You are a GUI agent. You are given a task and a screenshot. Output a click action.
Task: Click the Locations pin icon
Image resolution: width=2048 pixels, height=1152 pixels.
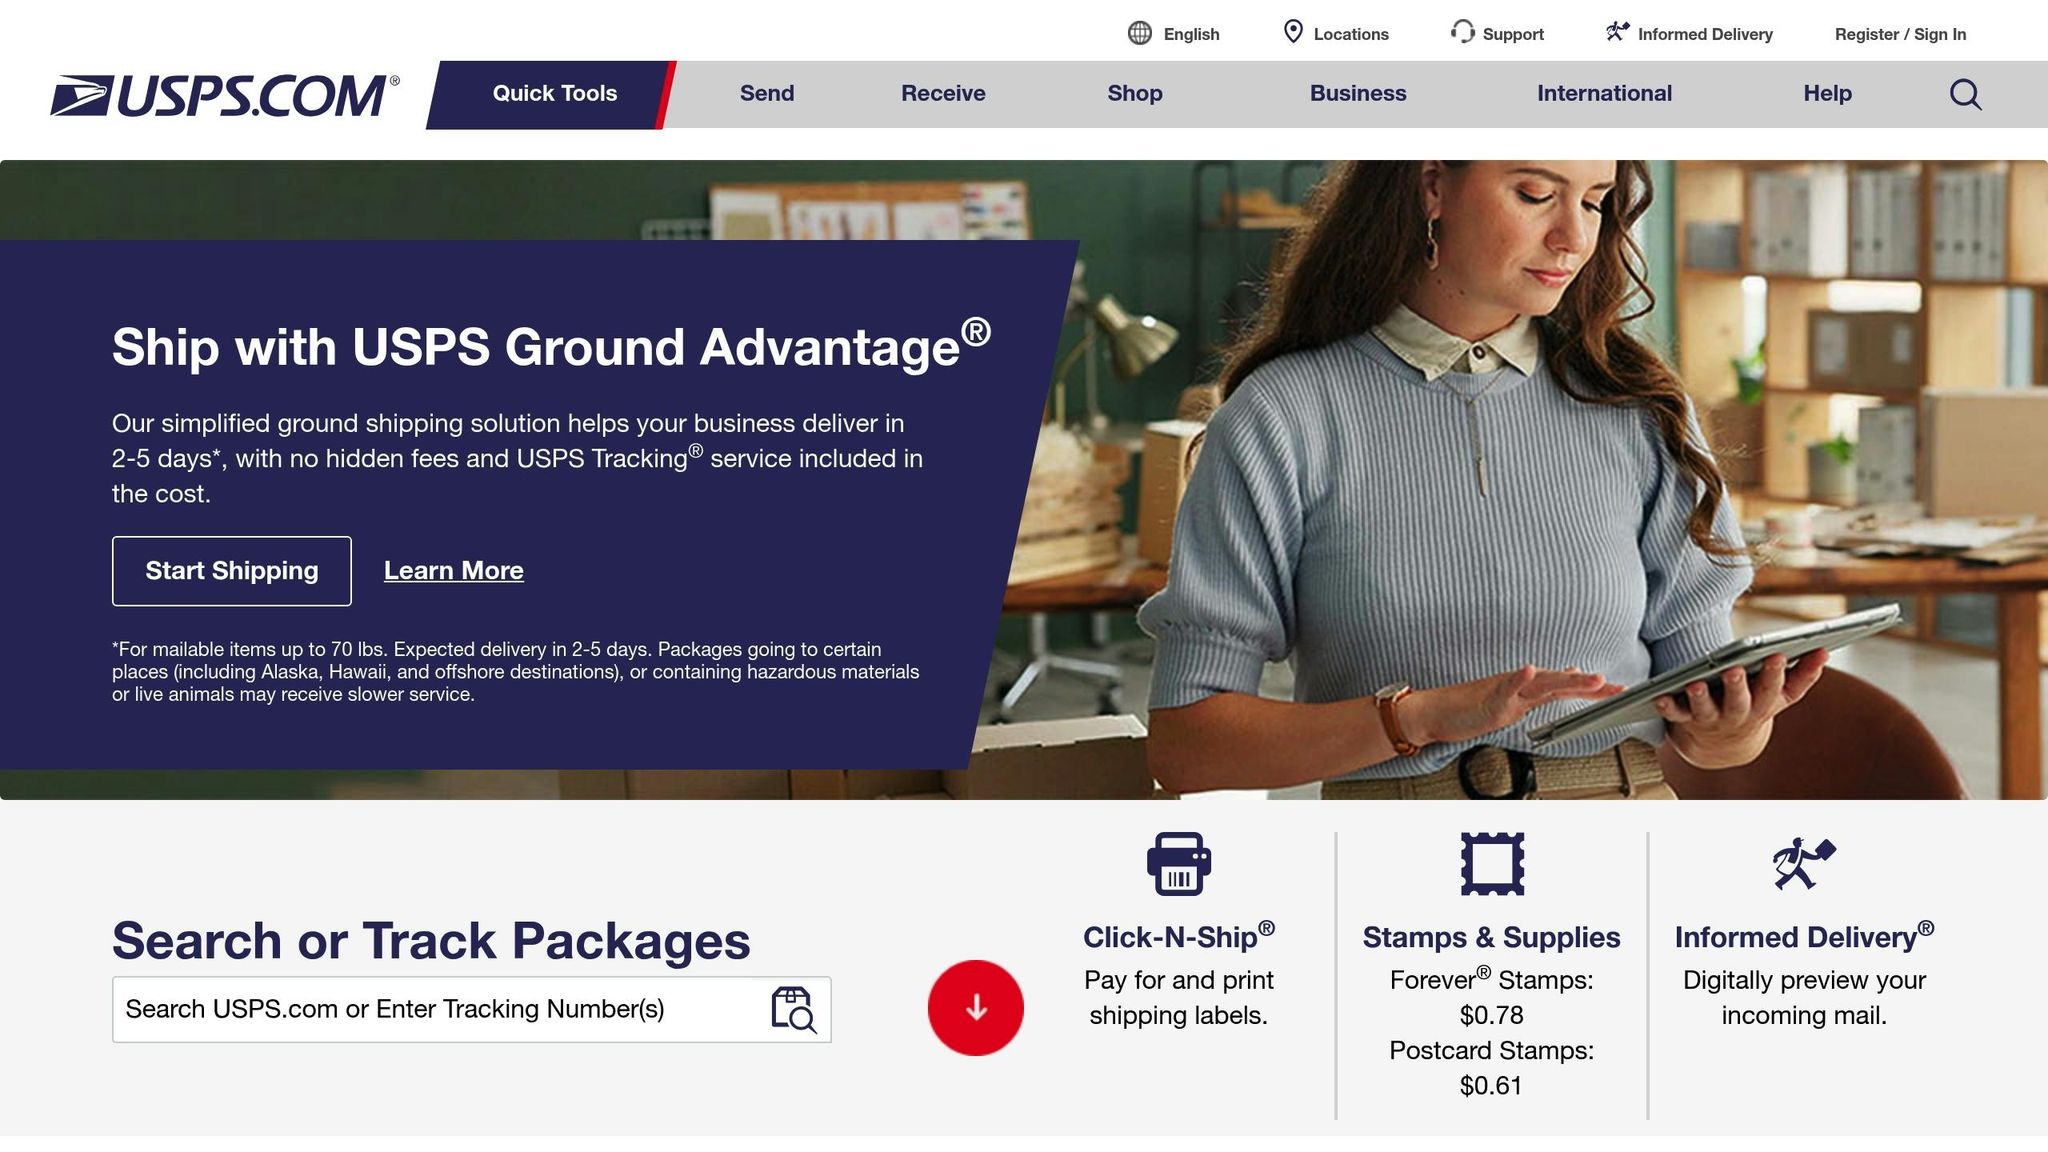tap(1295, 32)
